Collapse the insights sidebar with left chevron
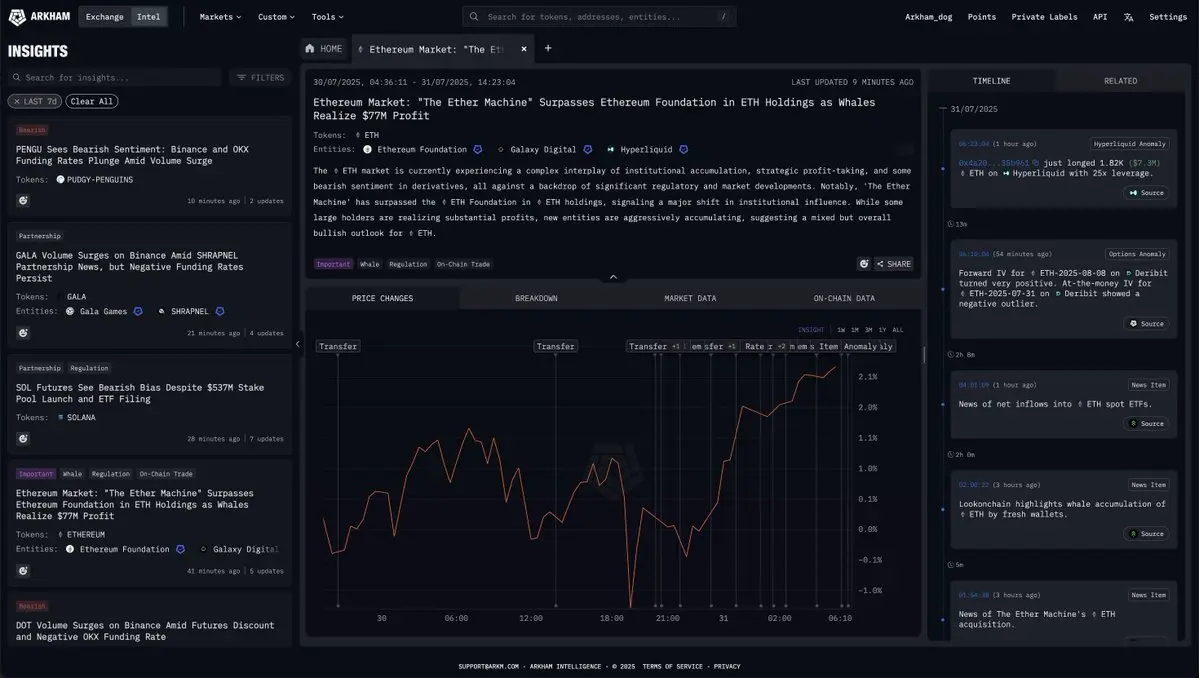 pos(297,344)
